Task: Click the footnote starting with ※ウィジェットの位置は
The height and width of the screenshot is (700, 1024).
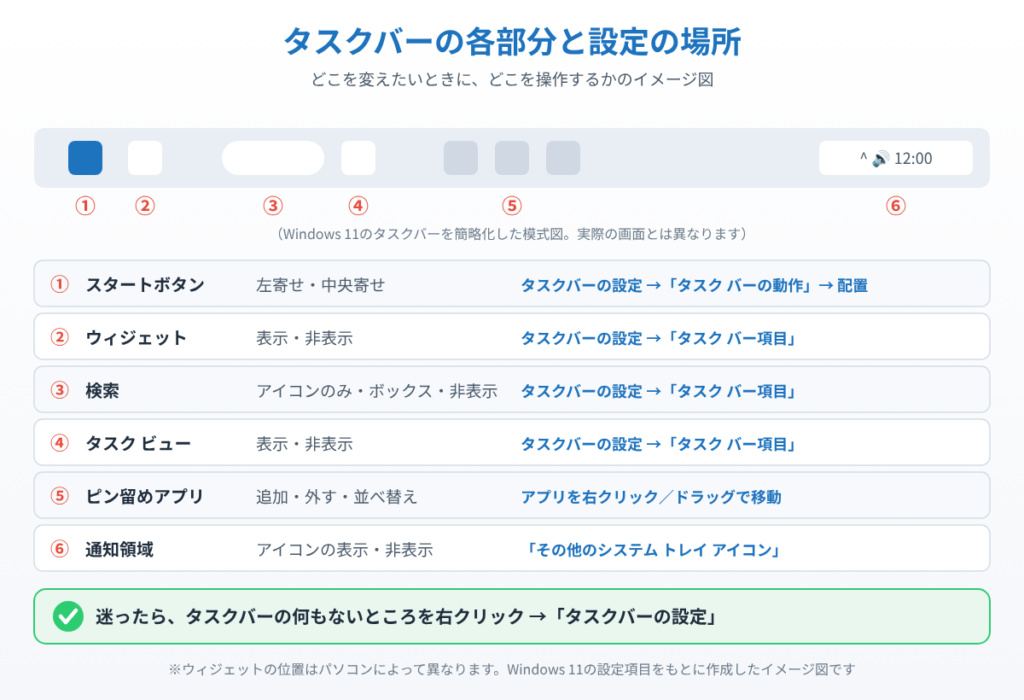Action: coord(512,669)
